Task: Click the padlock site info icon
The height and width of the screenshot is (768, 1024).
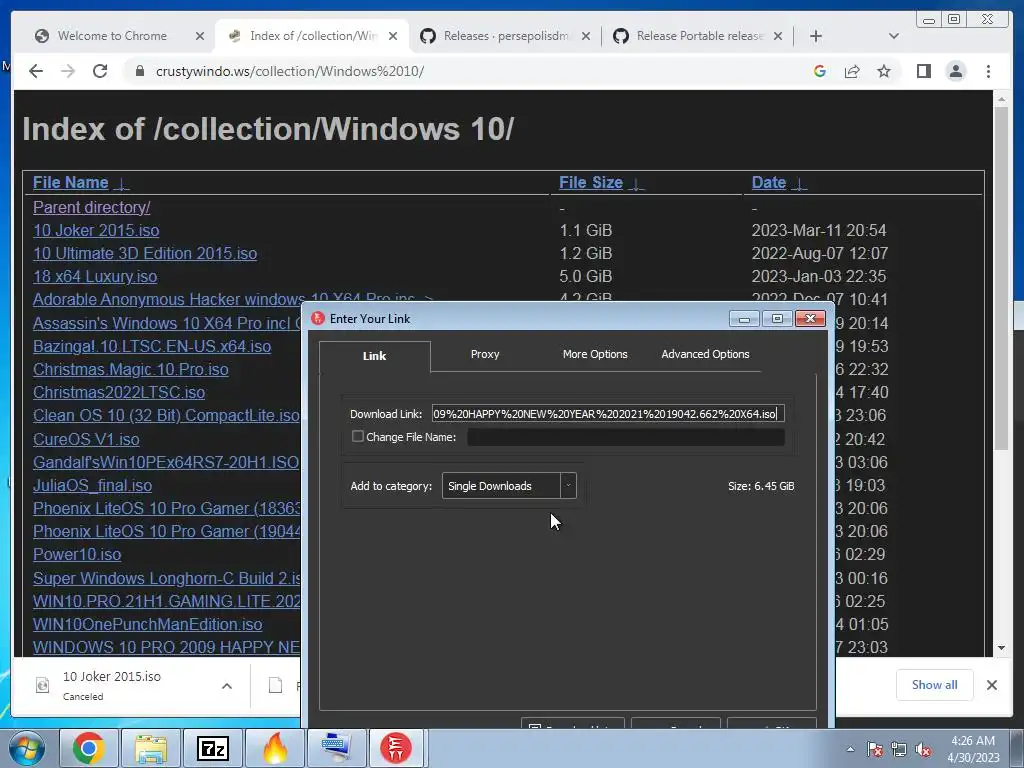Action: [x=139, y=71]
